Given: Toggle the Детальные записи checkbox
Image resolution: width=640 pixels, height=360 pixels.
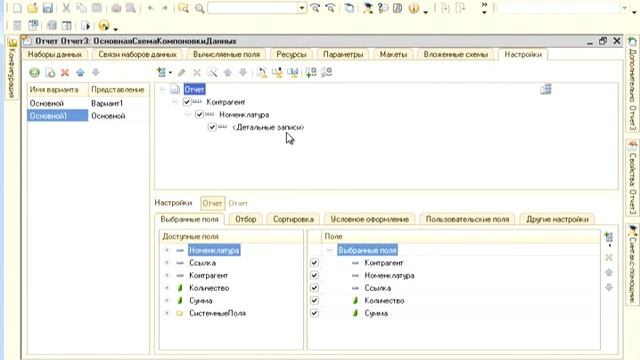Looking at the screenshot, I should pos(212,127).
